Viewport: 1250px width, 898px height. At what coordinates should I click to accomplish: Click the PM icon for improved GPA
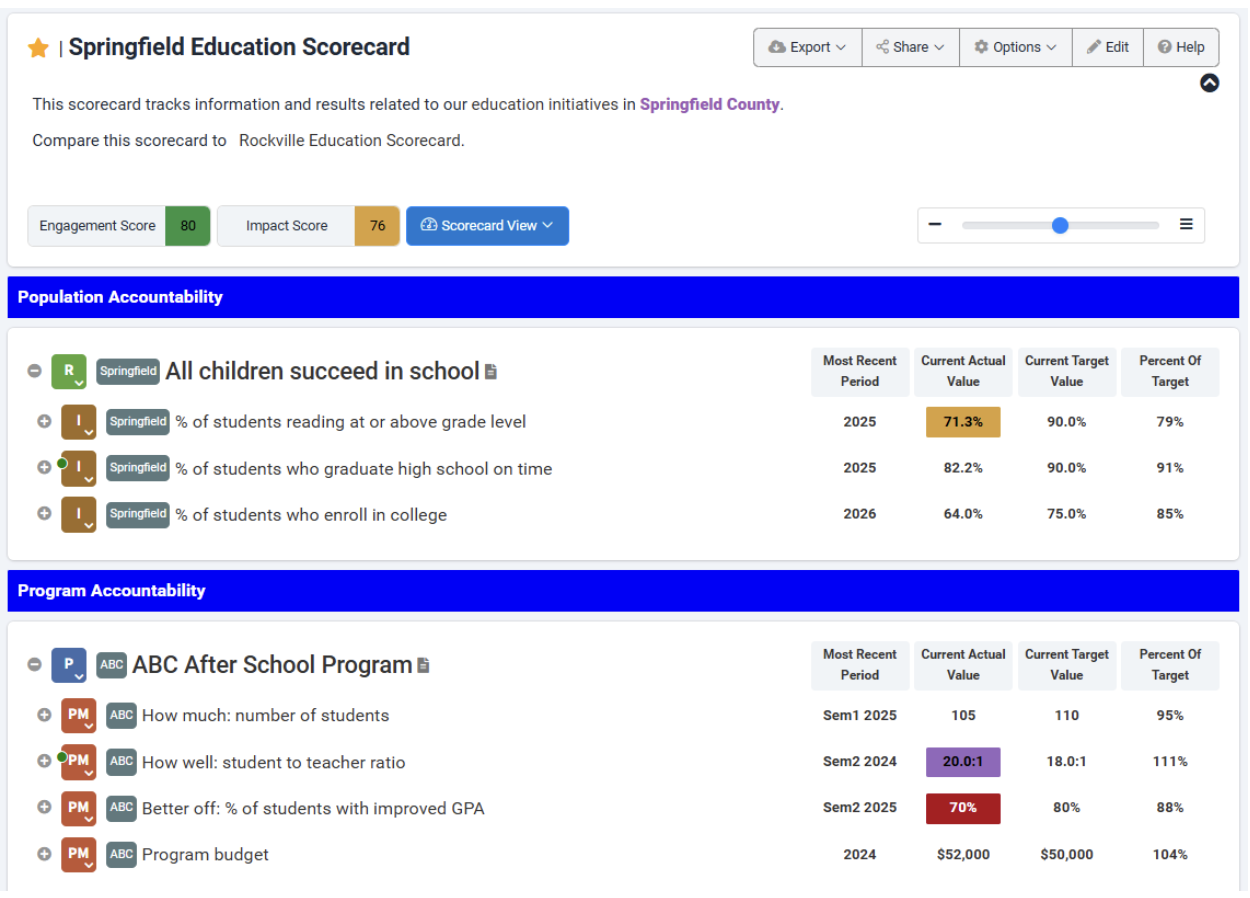coord(78,808)
